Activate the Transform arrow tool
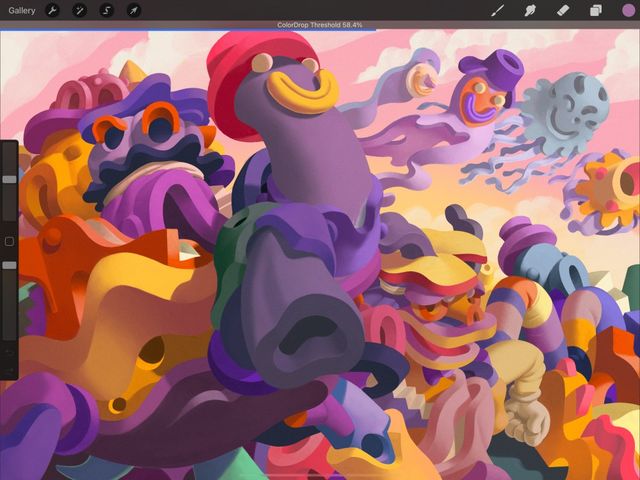The height and width of the screenshot is (480, 640). 134,11
